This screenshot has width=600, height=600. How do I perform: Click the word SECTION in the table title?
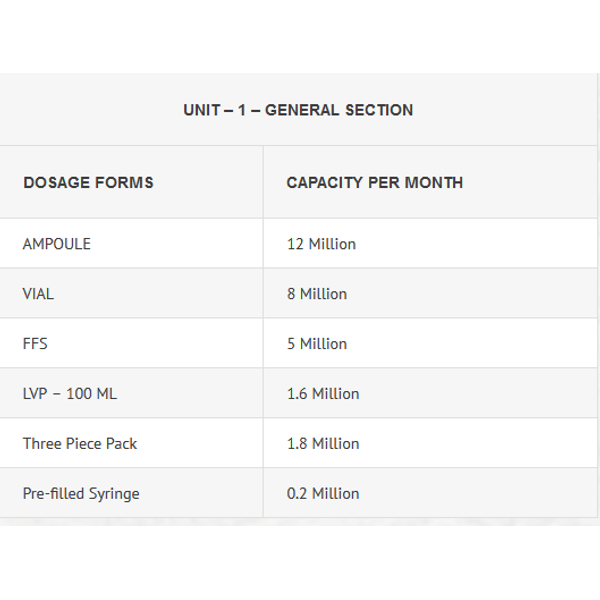(379, 110)
